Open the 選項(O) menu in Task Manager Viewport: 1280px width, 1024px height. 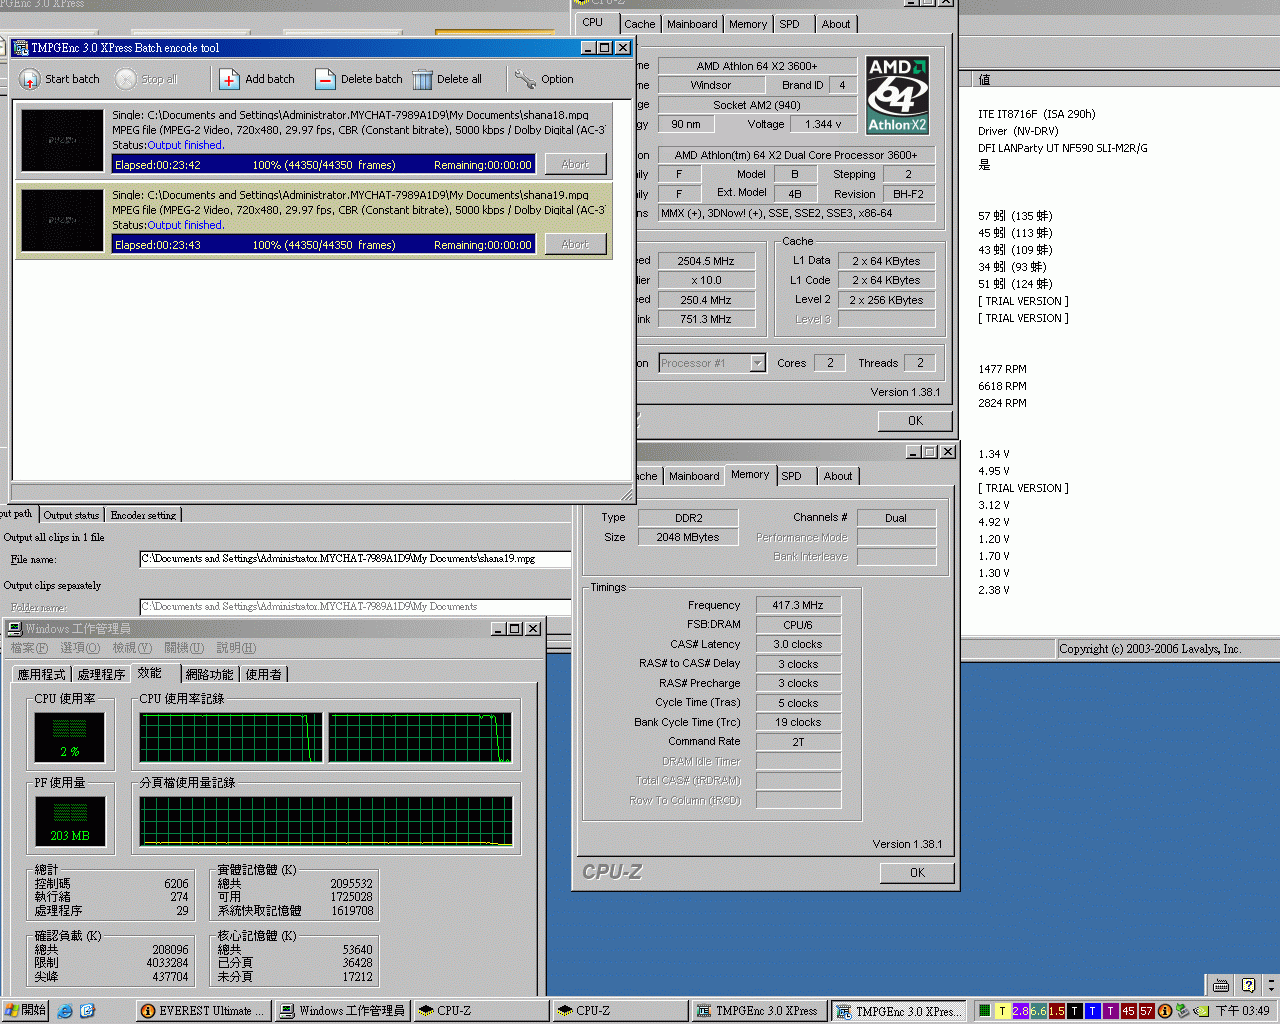pyautogui.click(x=80, y=648)
